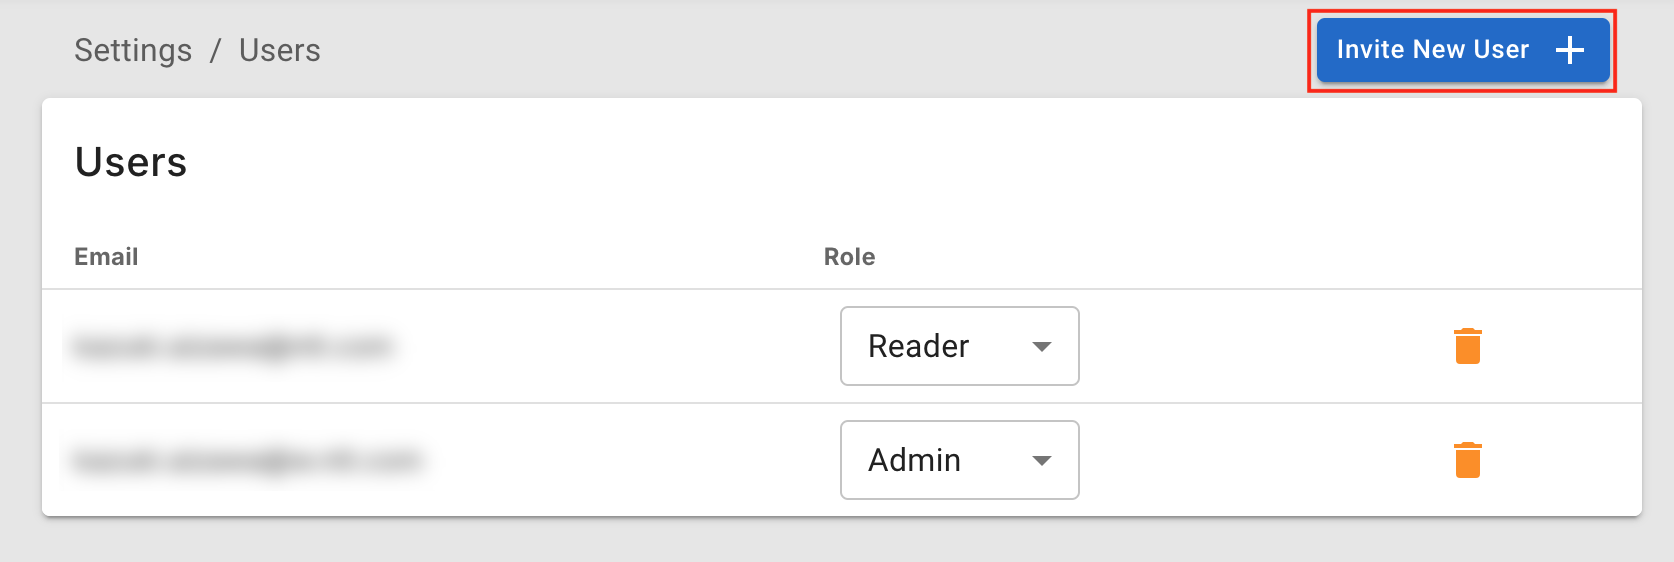Click the Role column header
Screen dimensions: 1674x562
849,257
